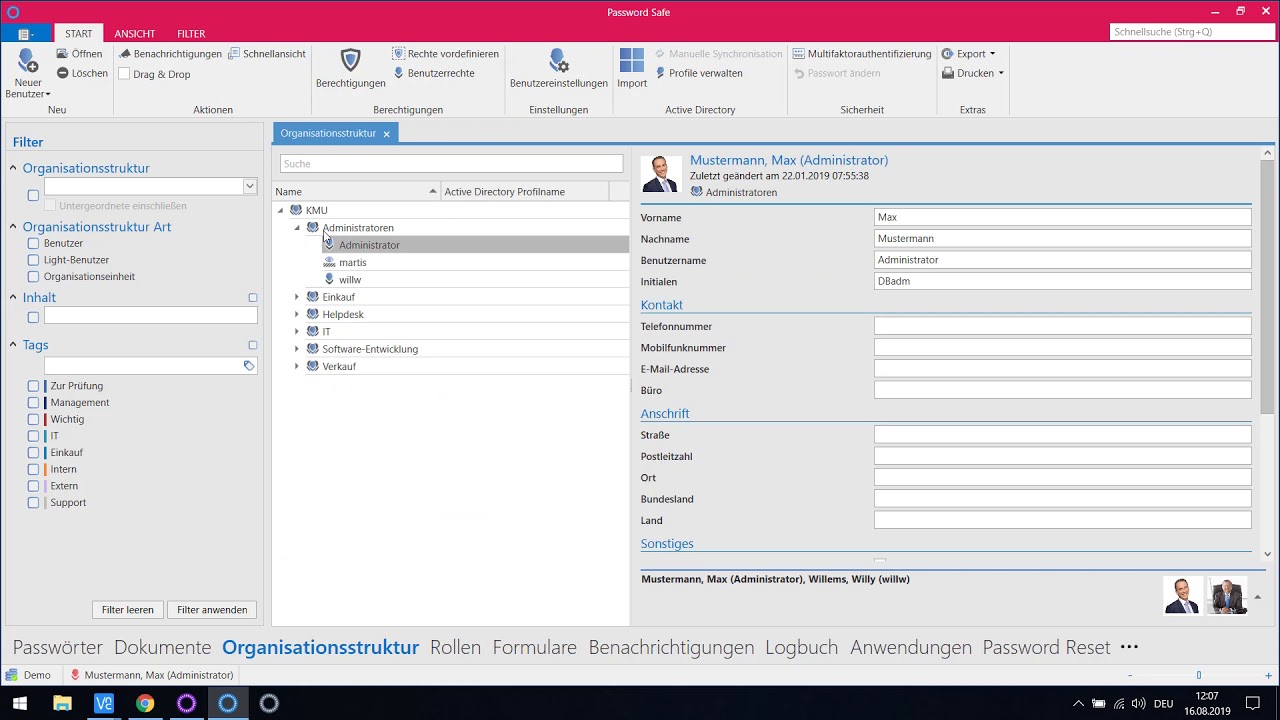Show more modules via the ellipsis
1280x720 pixels.
tap(1130, 647)
